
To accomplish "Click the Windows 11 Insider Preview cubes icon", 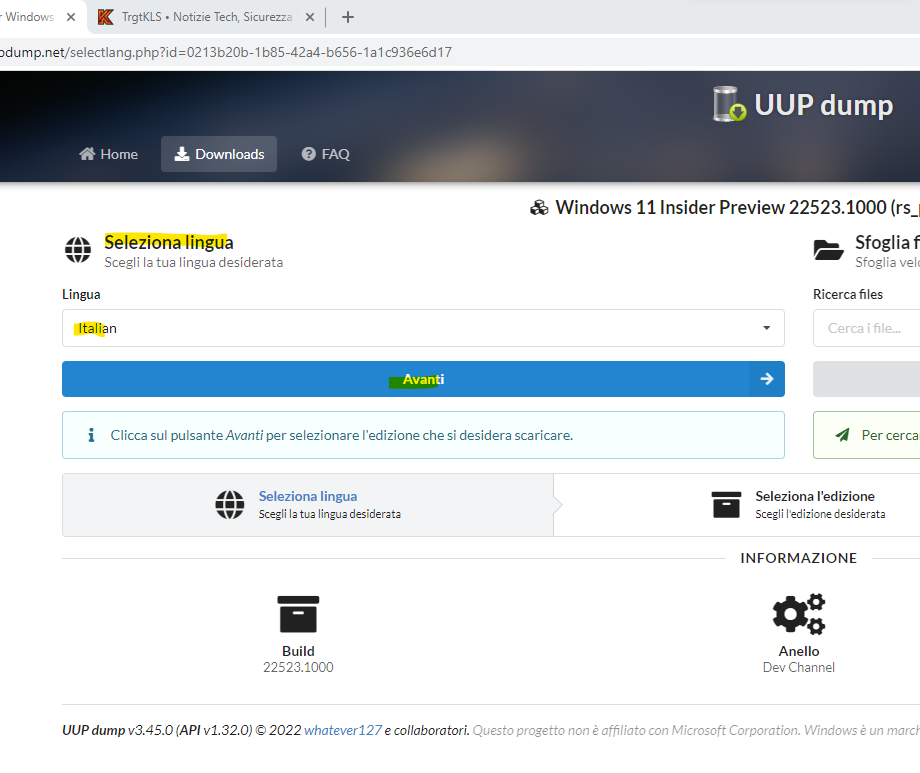I will click(x=539, y=208).
